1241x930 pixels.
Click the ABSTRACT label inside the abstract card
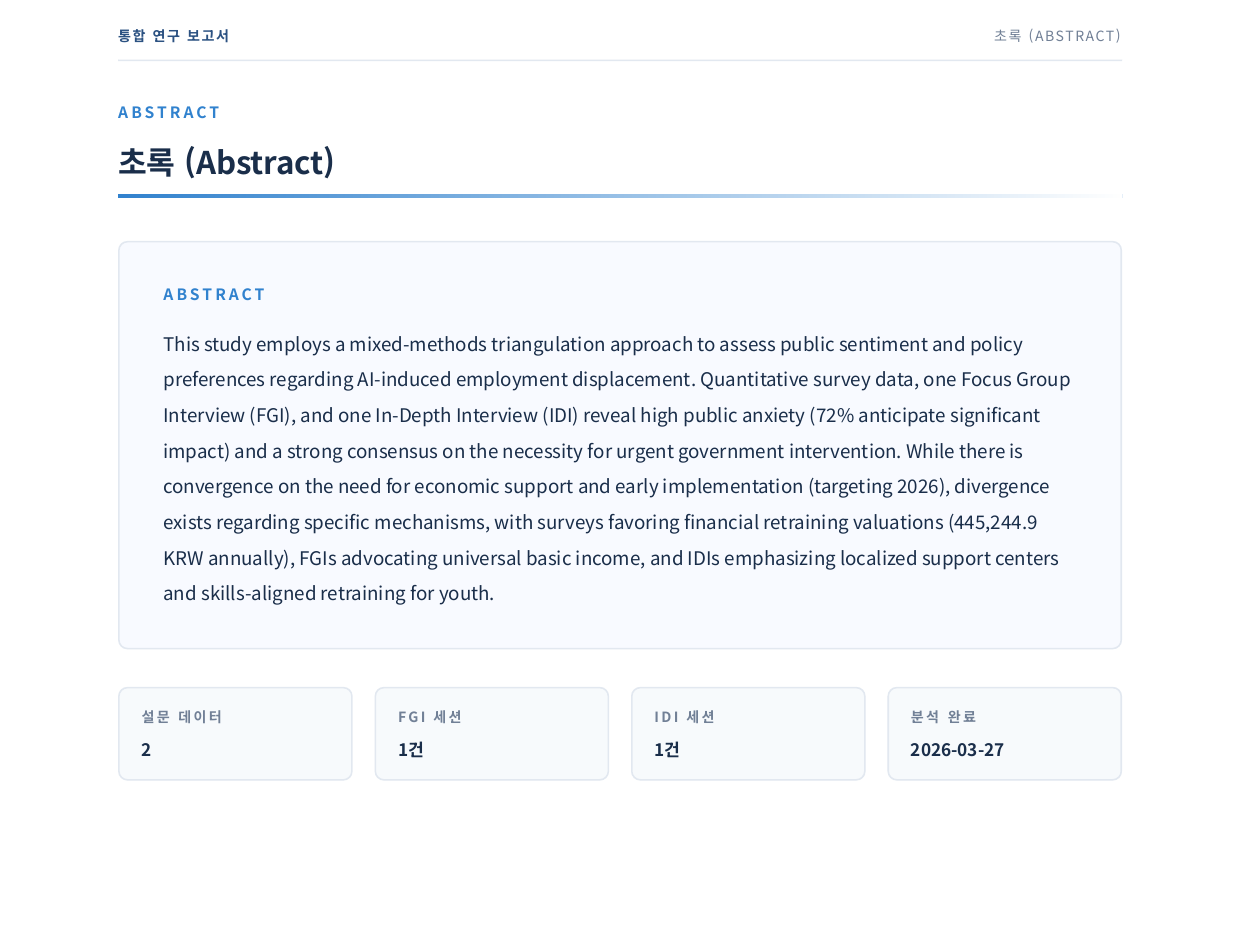tap(215, 294)
